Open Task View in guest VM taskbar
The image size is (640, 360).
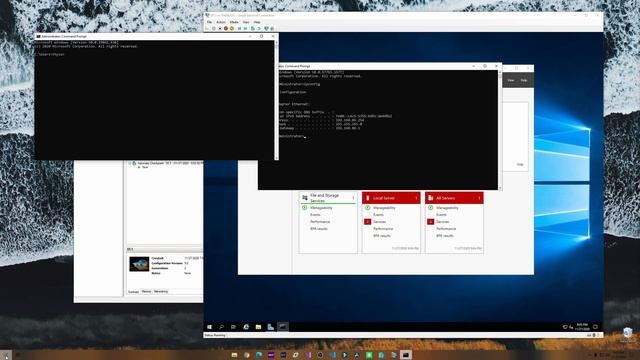coord(233,327)
